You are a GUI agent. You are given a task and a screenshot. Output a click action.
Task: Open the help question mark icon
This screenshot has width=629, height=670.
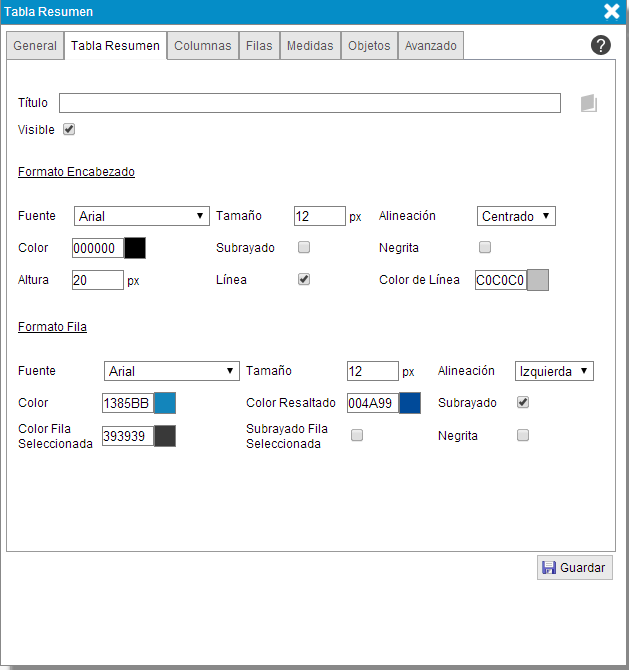[x=600, y=45]
